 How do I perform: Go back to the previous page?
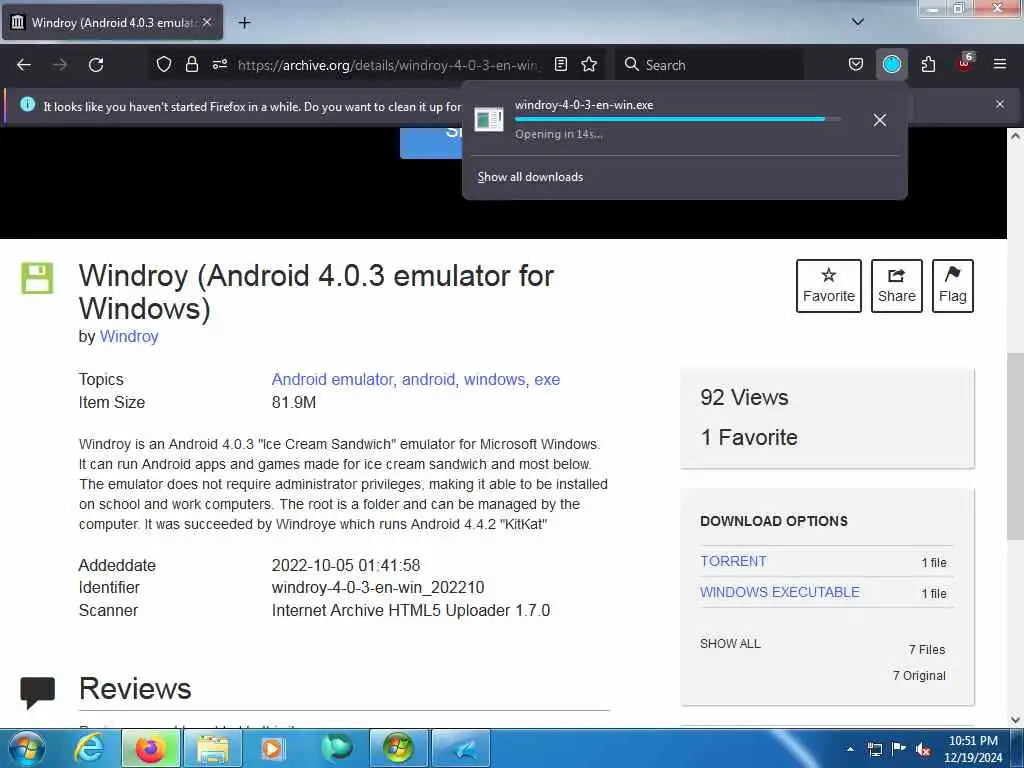click(x=24, y=65)
